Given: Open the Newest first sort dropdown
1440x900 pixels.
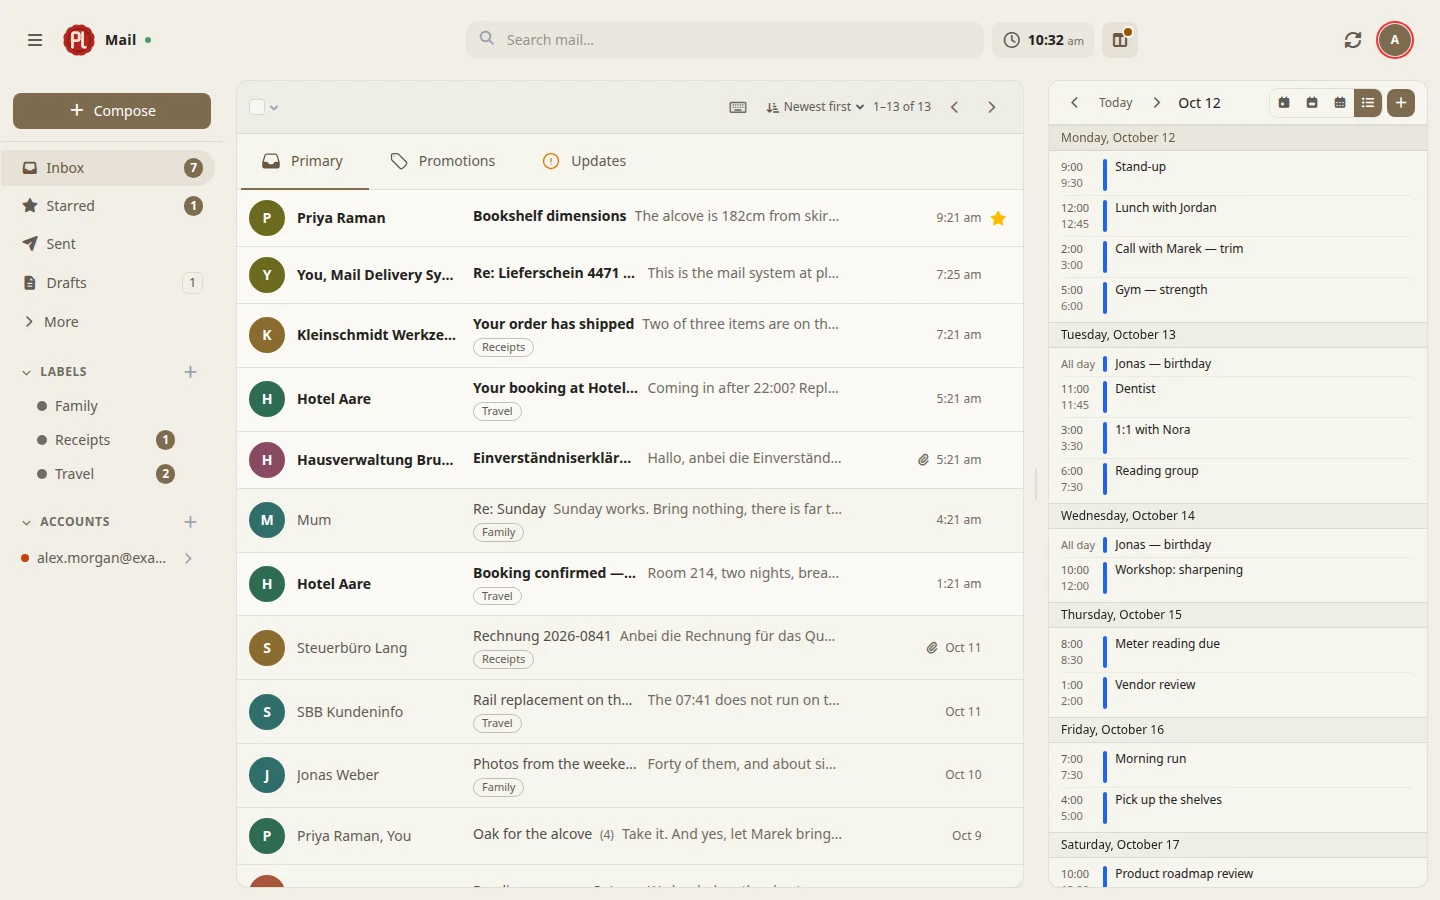Looking at the screenshot, I should click(815, 107).
